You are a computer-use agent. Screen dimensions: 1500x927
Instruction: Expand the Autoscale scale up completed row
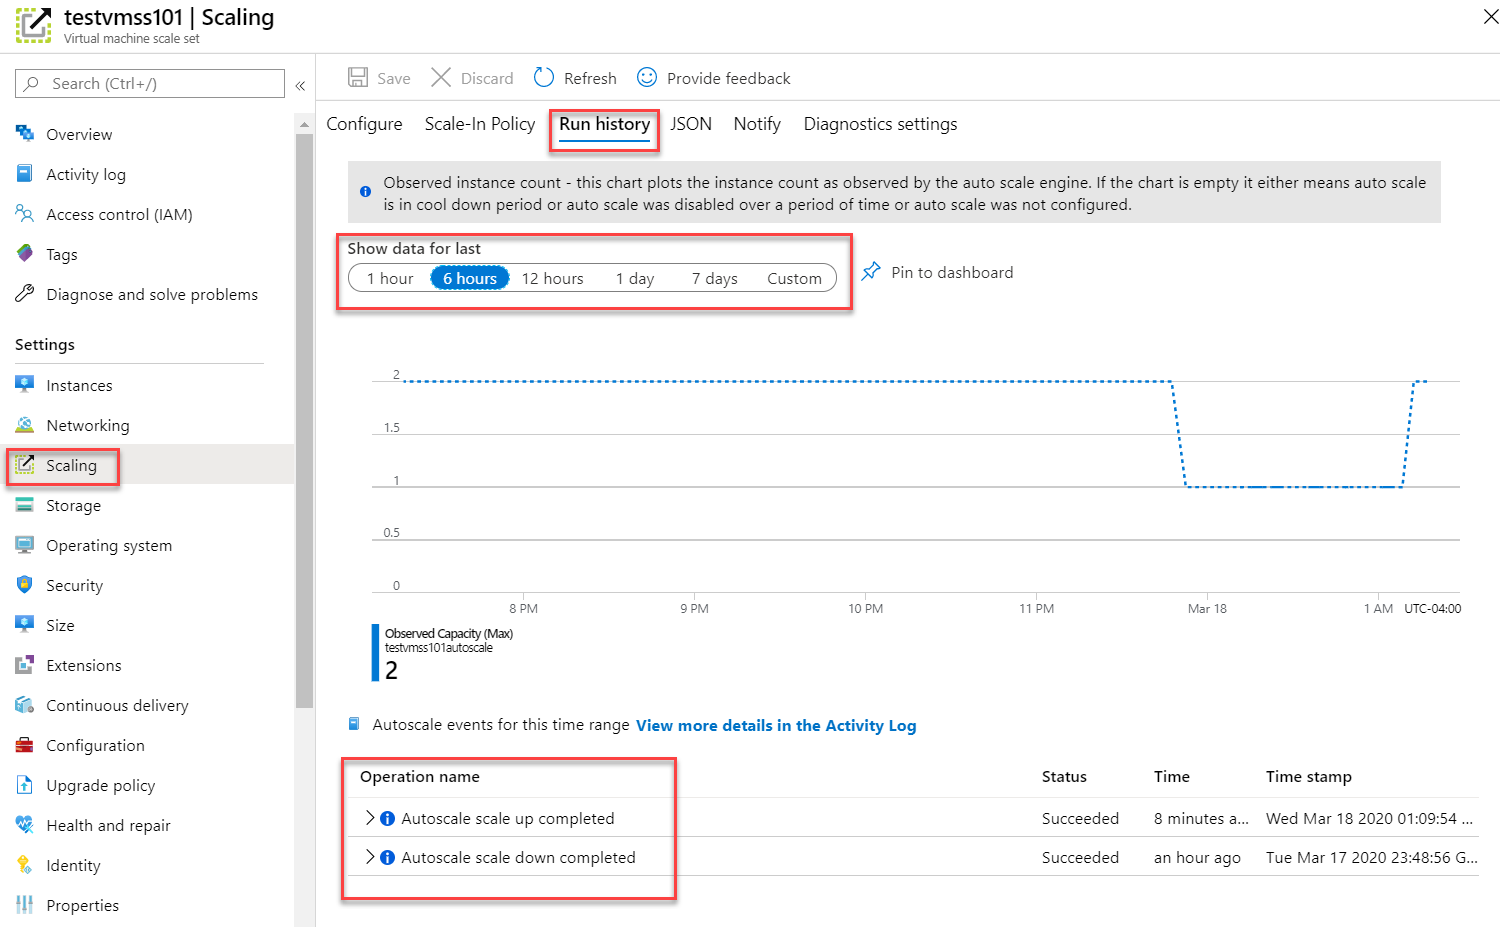pyautogui.click(x=370, y=817)
